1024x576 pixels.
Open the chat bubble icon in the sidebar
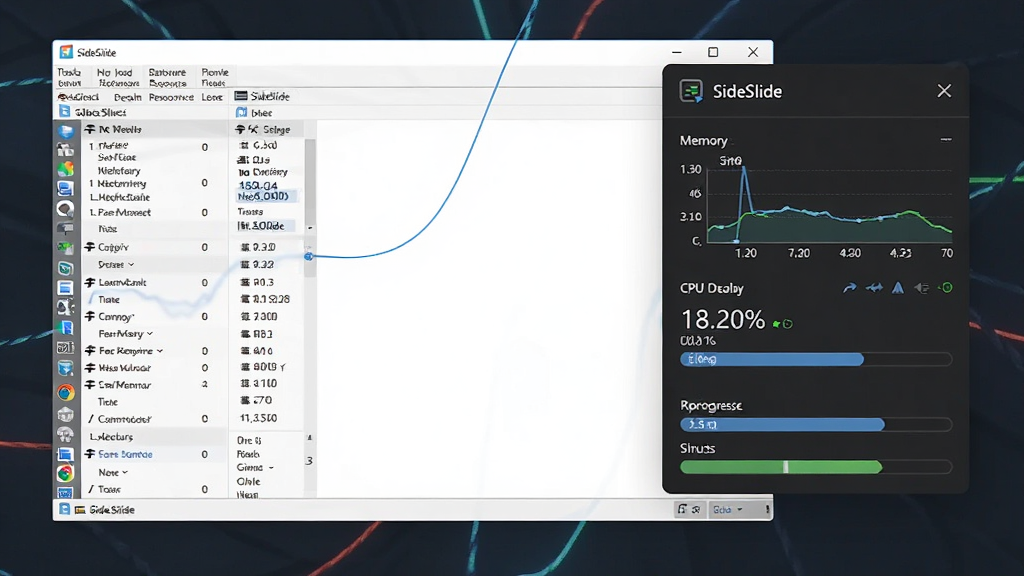click(65, 209)
